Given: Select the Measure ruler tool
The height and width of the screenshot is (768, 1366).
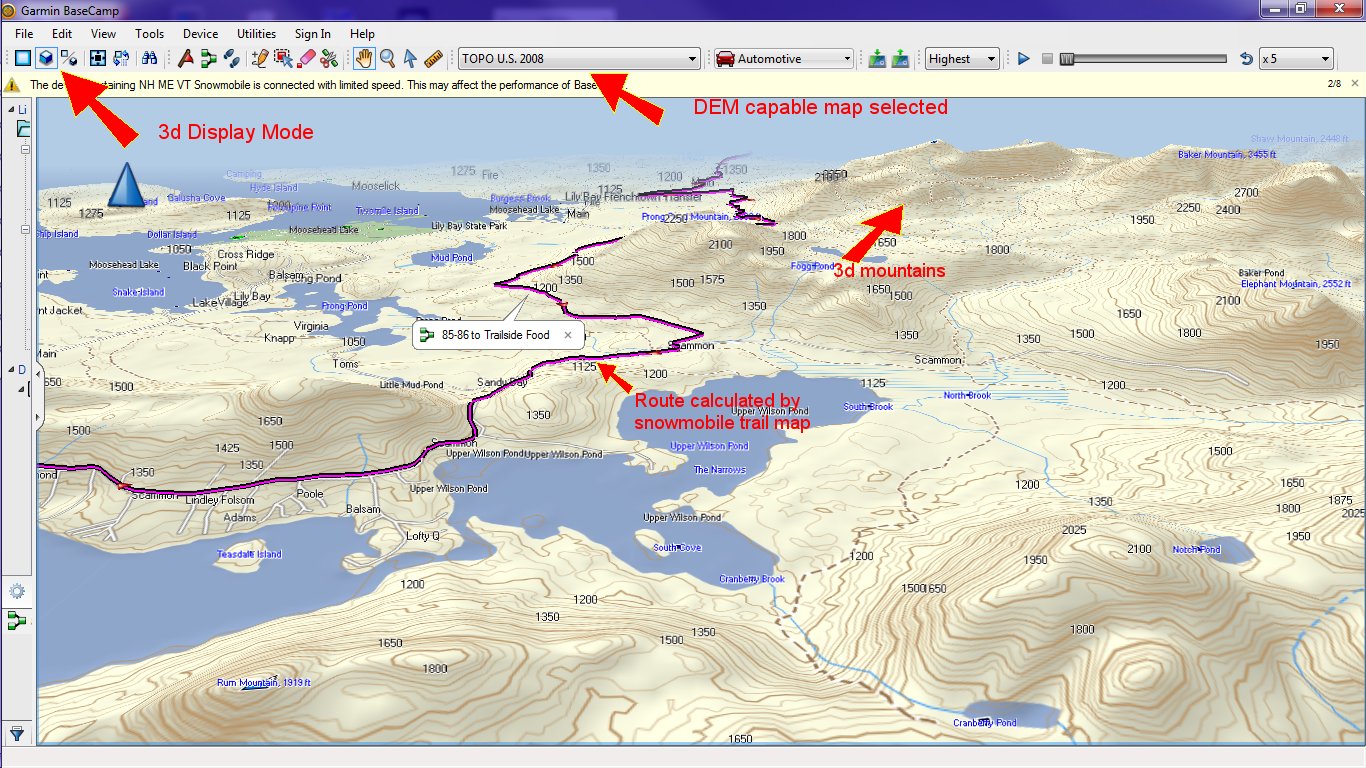Looking at the screenshot, I should point(433,58).
